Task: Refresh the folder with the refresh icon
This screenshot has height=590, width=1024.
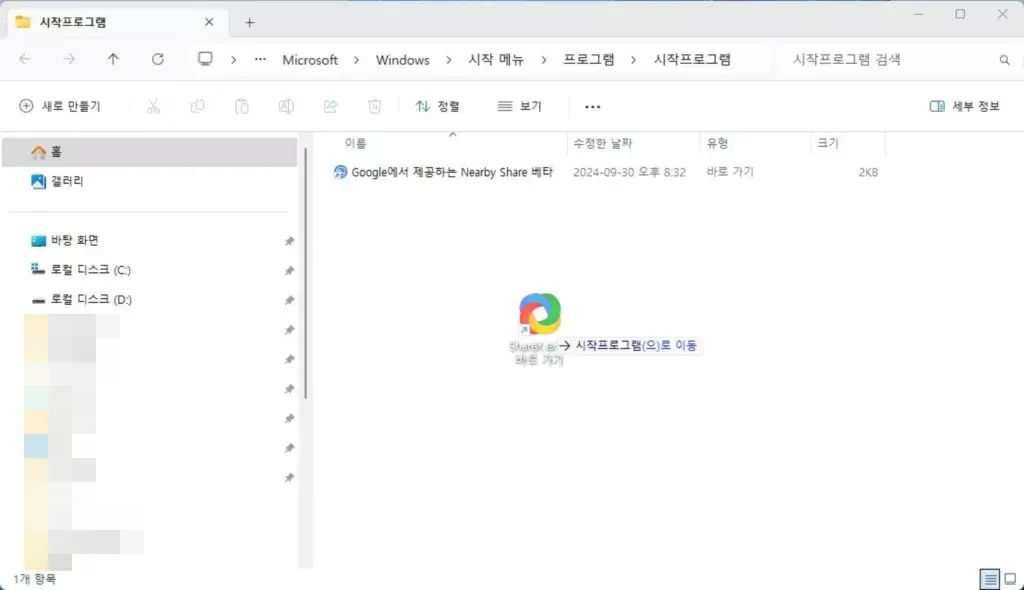Action: [x=157, y=59]
